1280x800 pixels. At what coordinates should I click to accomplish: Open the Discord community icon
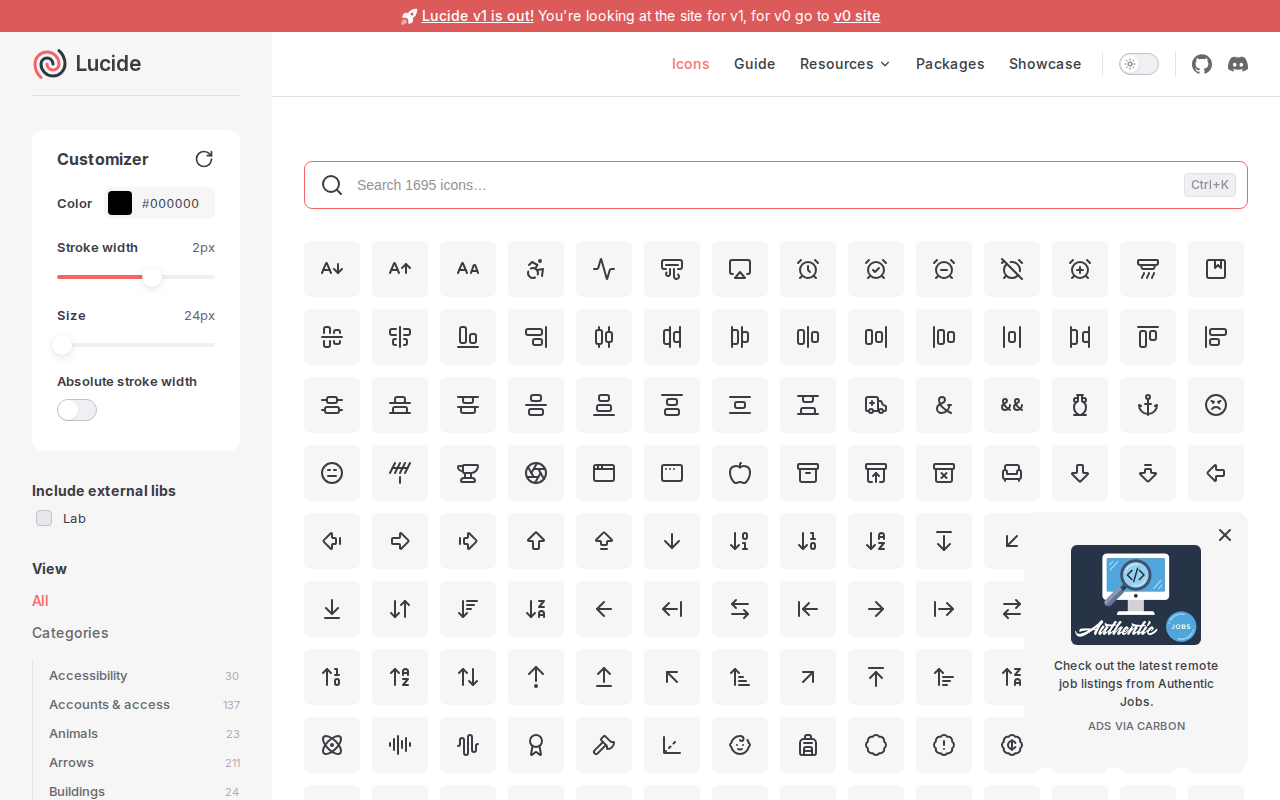click(x=1238, y=64)
